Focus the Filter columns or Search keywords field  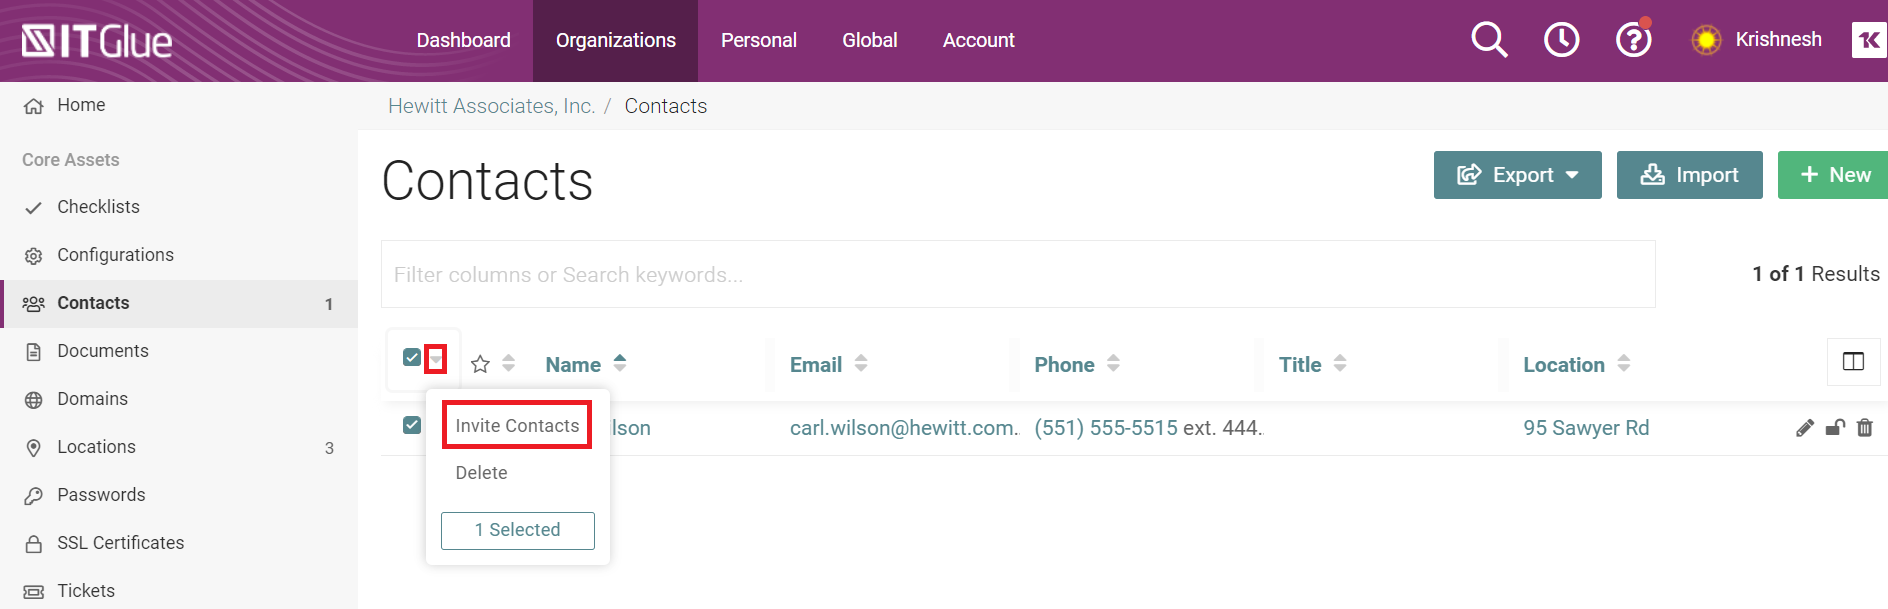pyautogui.click(x=1018, y=274)
